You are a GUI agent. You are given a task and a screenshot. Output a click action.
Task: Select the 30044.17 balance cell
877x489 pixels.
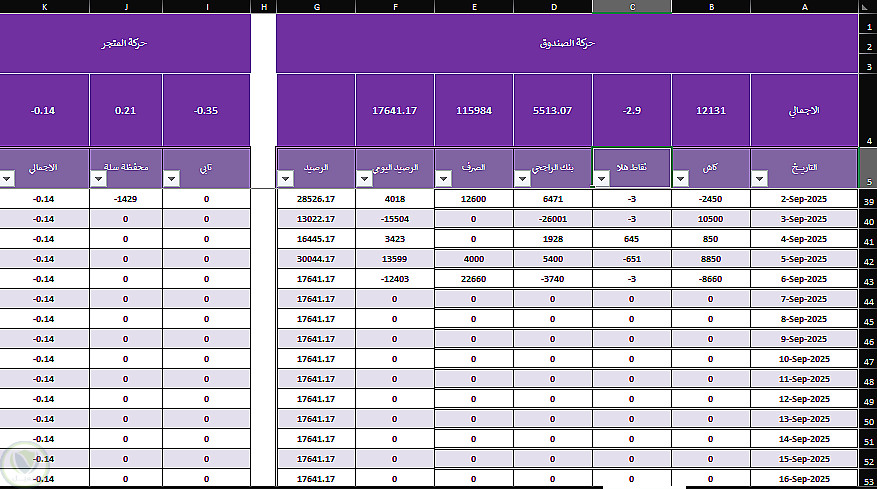point(316,259)
